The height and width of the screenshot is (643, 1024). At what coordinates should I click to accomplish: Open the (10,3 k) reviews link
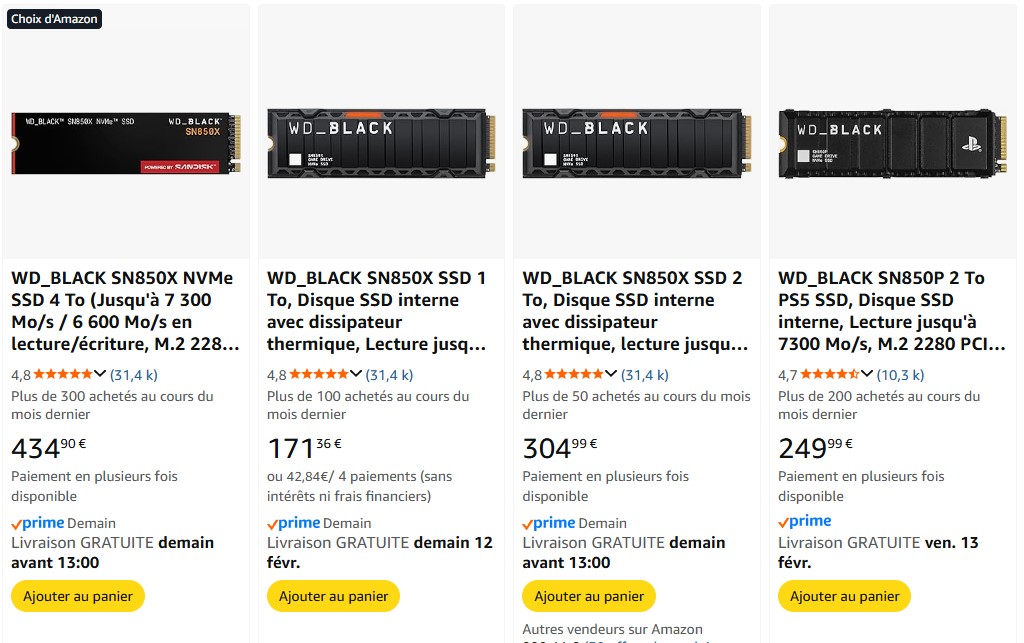tap(900, 375)
